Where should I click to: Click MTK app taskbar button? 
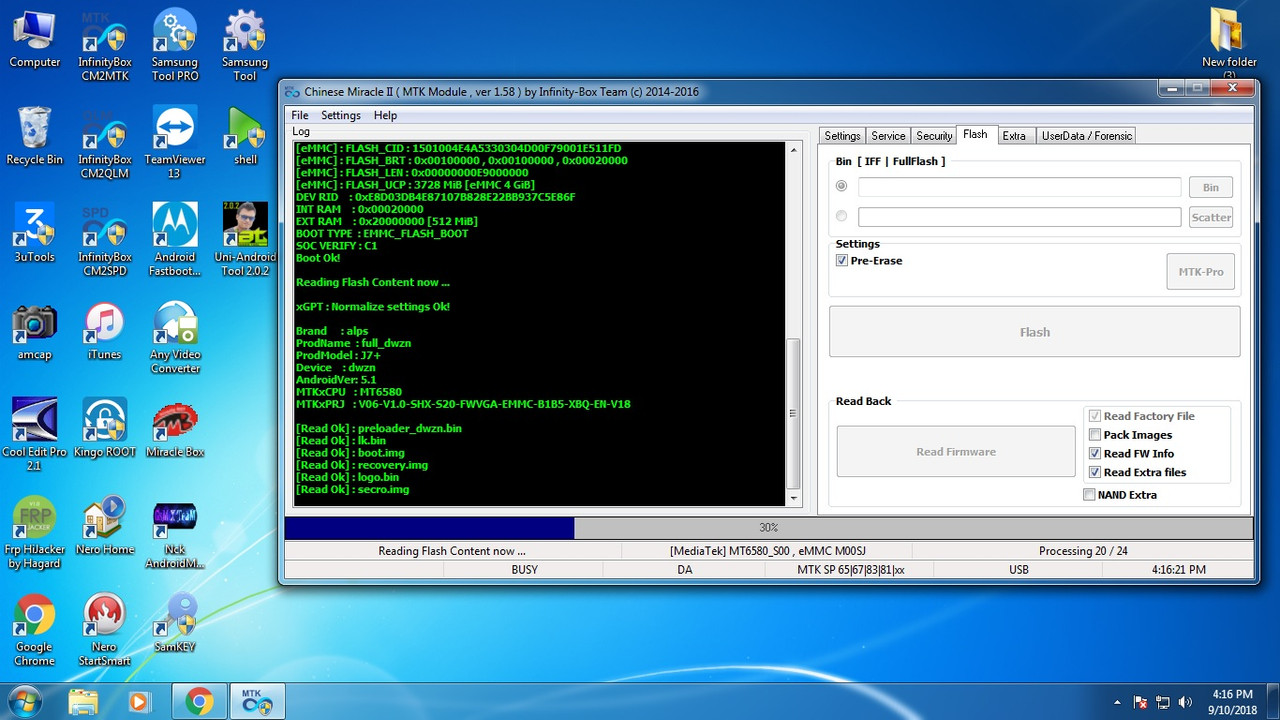(x=257, y=702)
